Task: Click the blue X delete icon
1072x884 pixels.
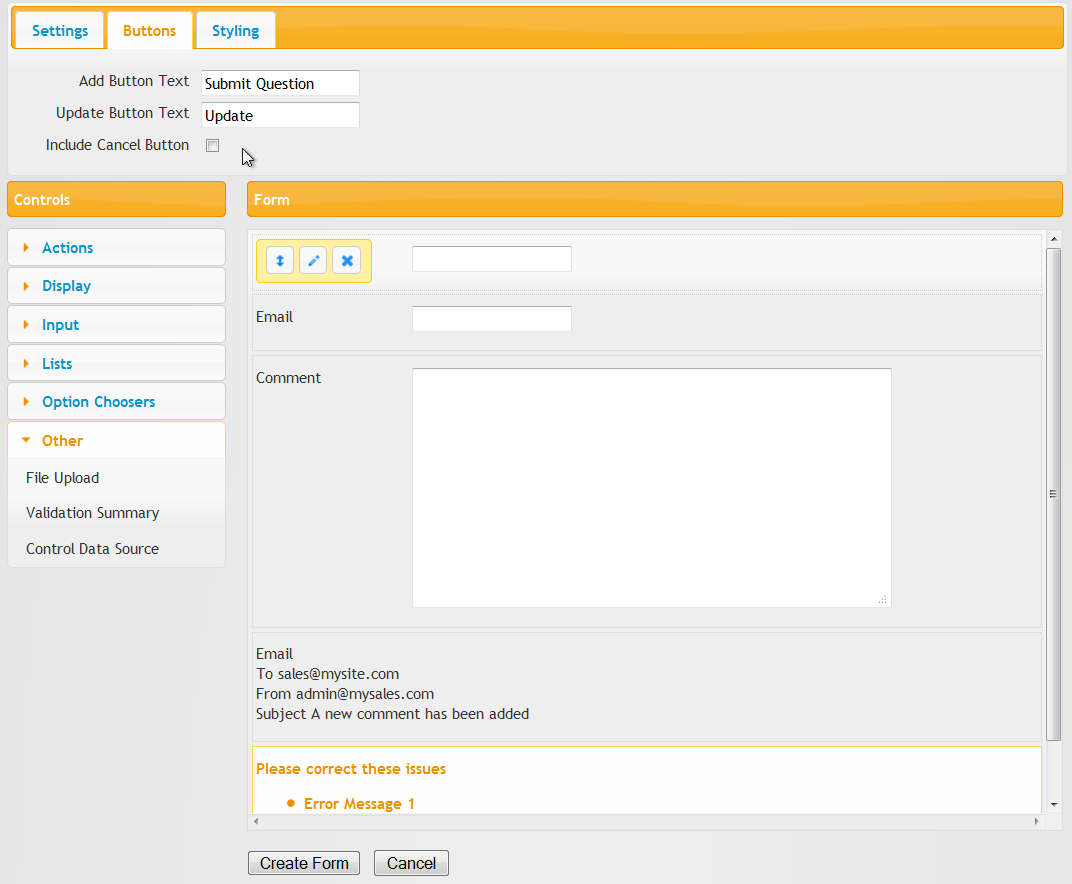Action: (x=347, y=260)
